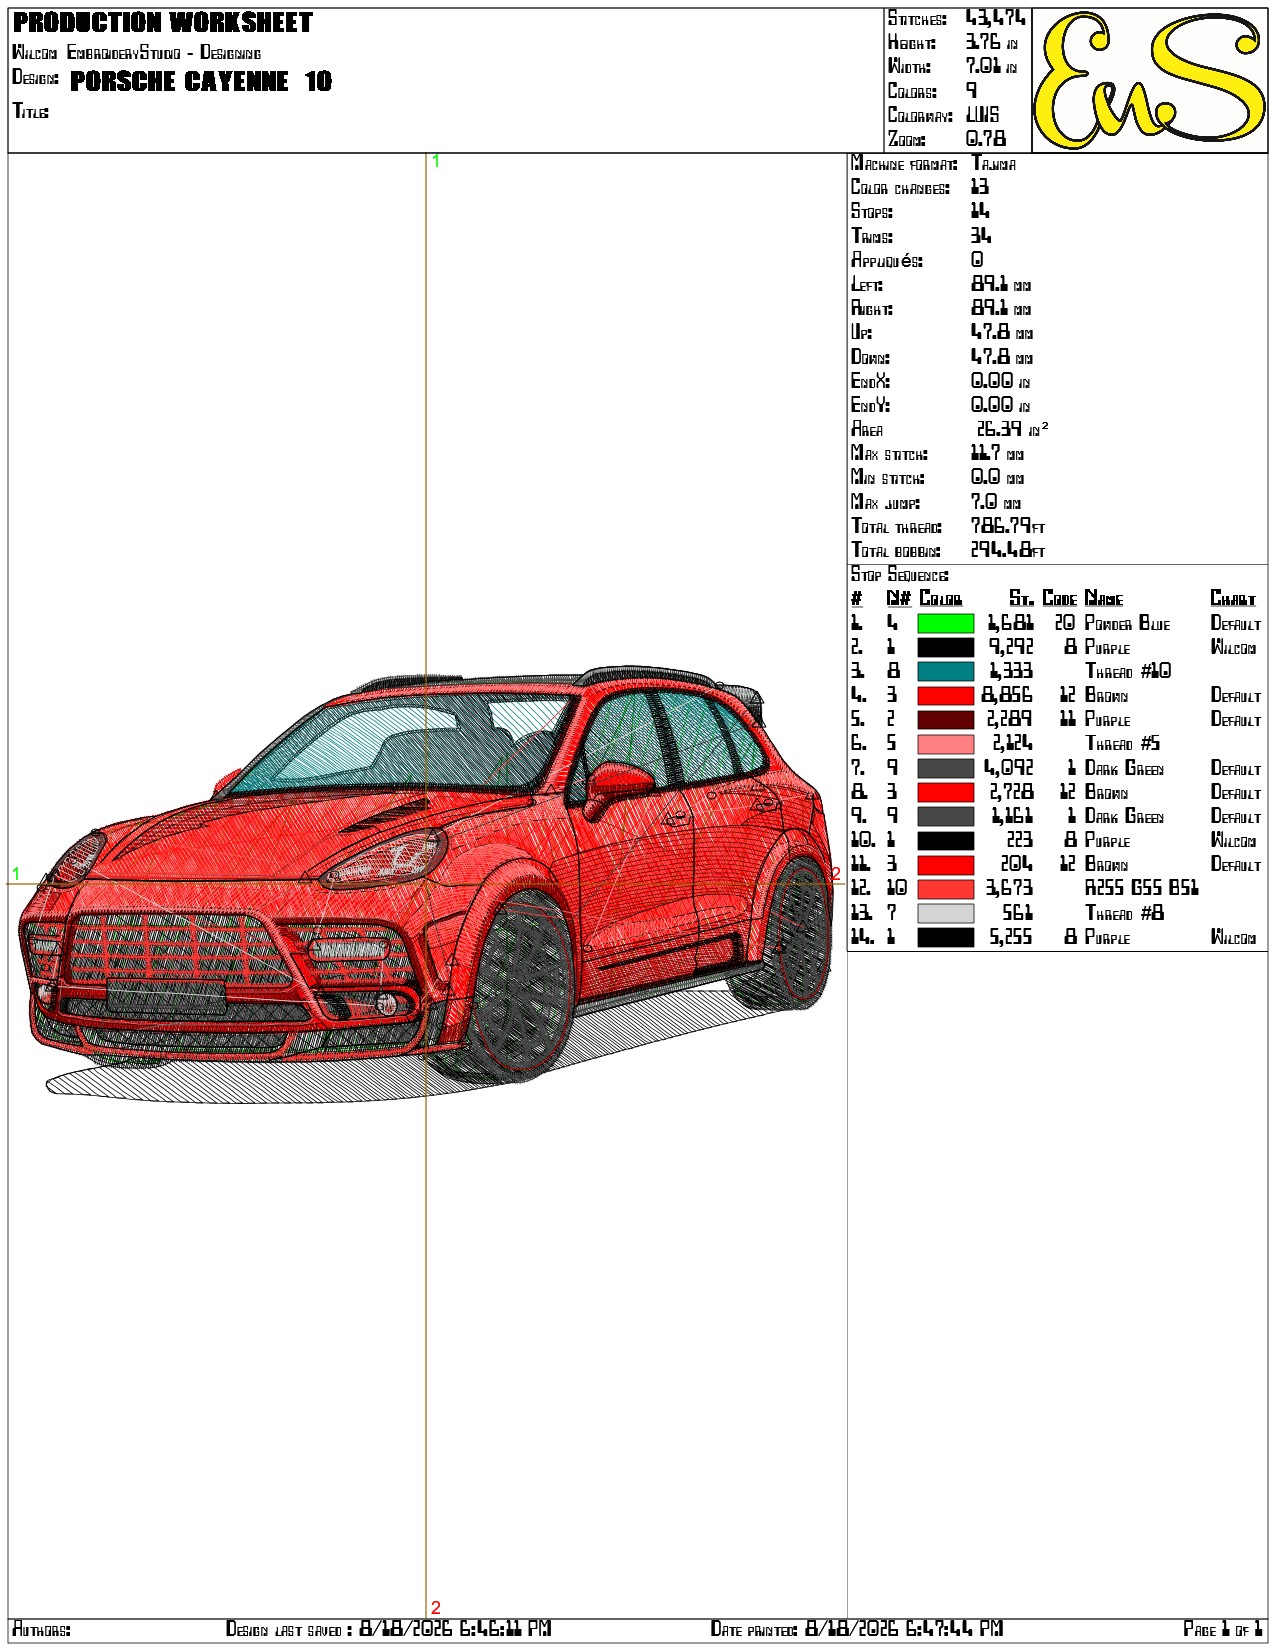
Task: Click the 'Thread #10' name in row 3
Action: 1128,671
